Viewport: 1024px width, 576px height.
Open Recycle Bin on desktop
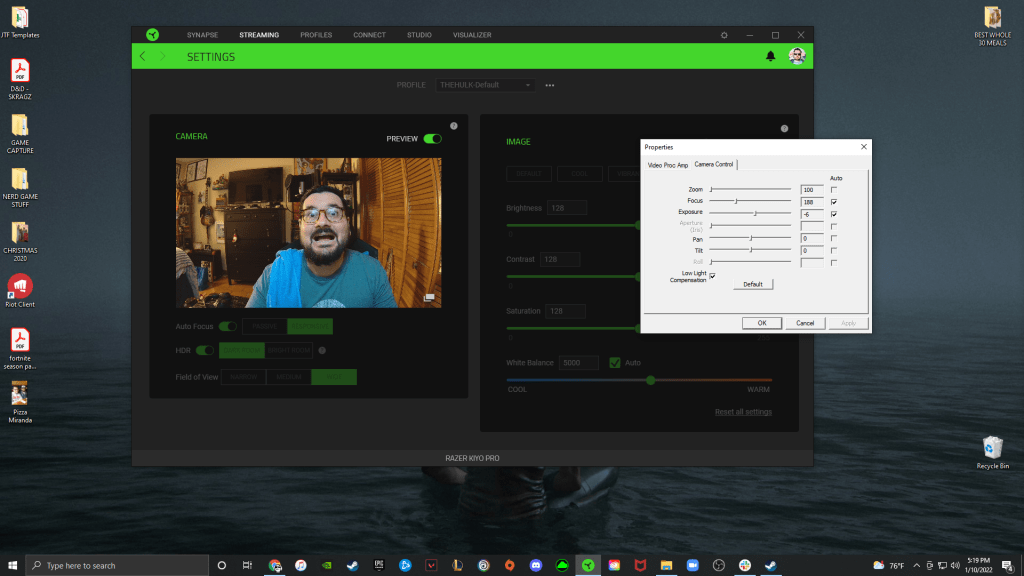click(992, 448)
